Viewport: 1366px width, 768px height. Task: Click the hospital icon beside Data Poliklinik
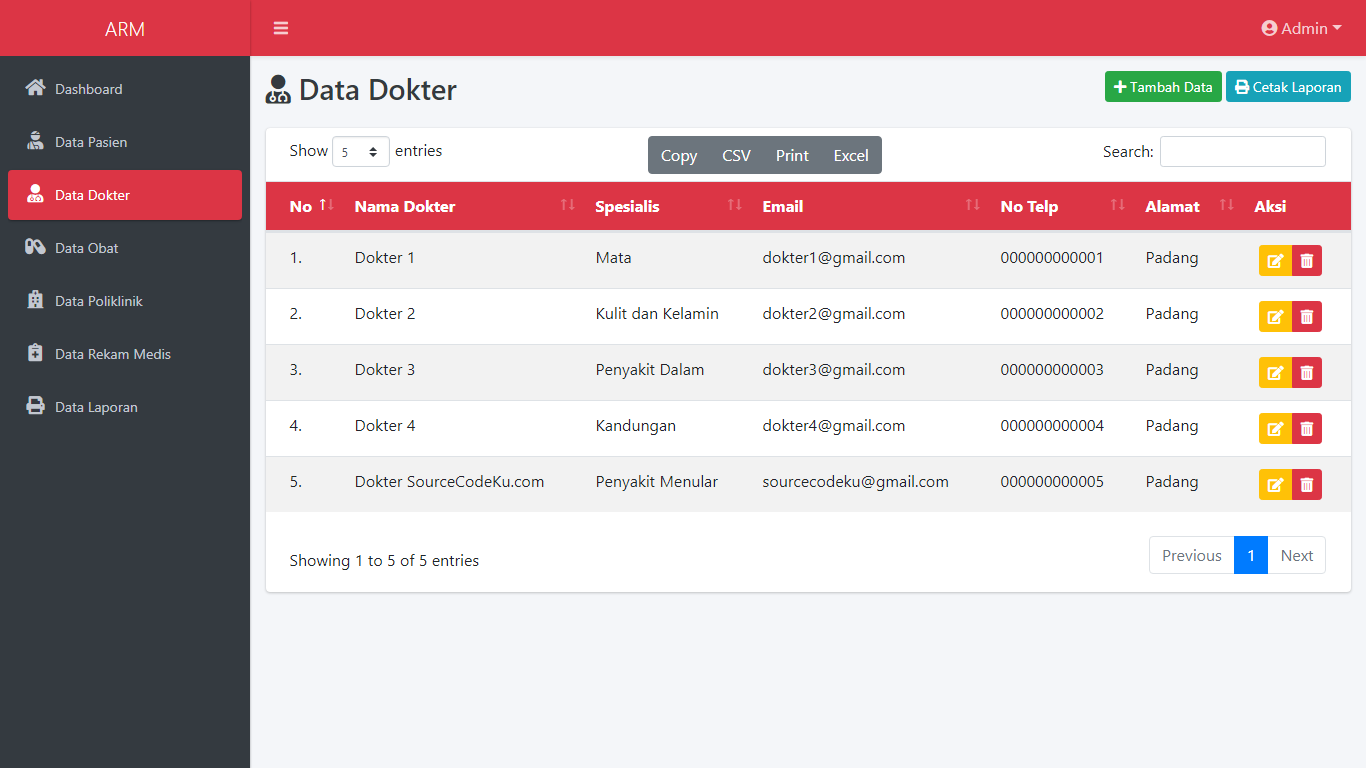click(x=35, y=300)
